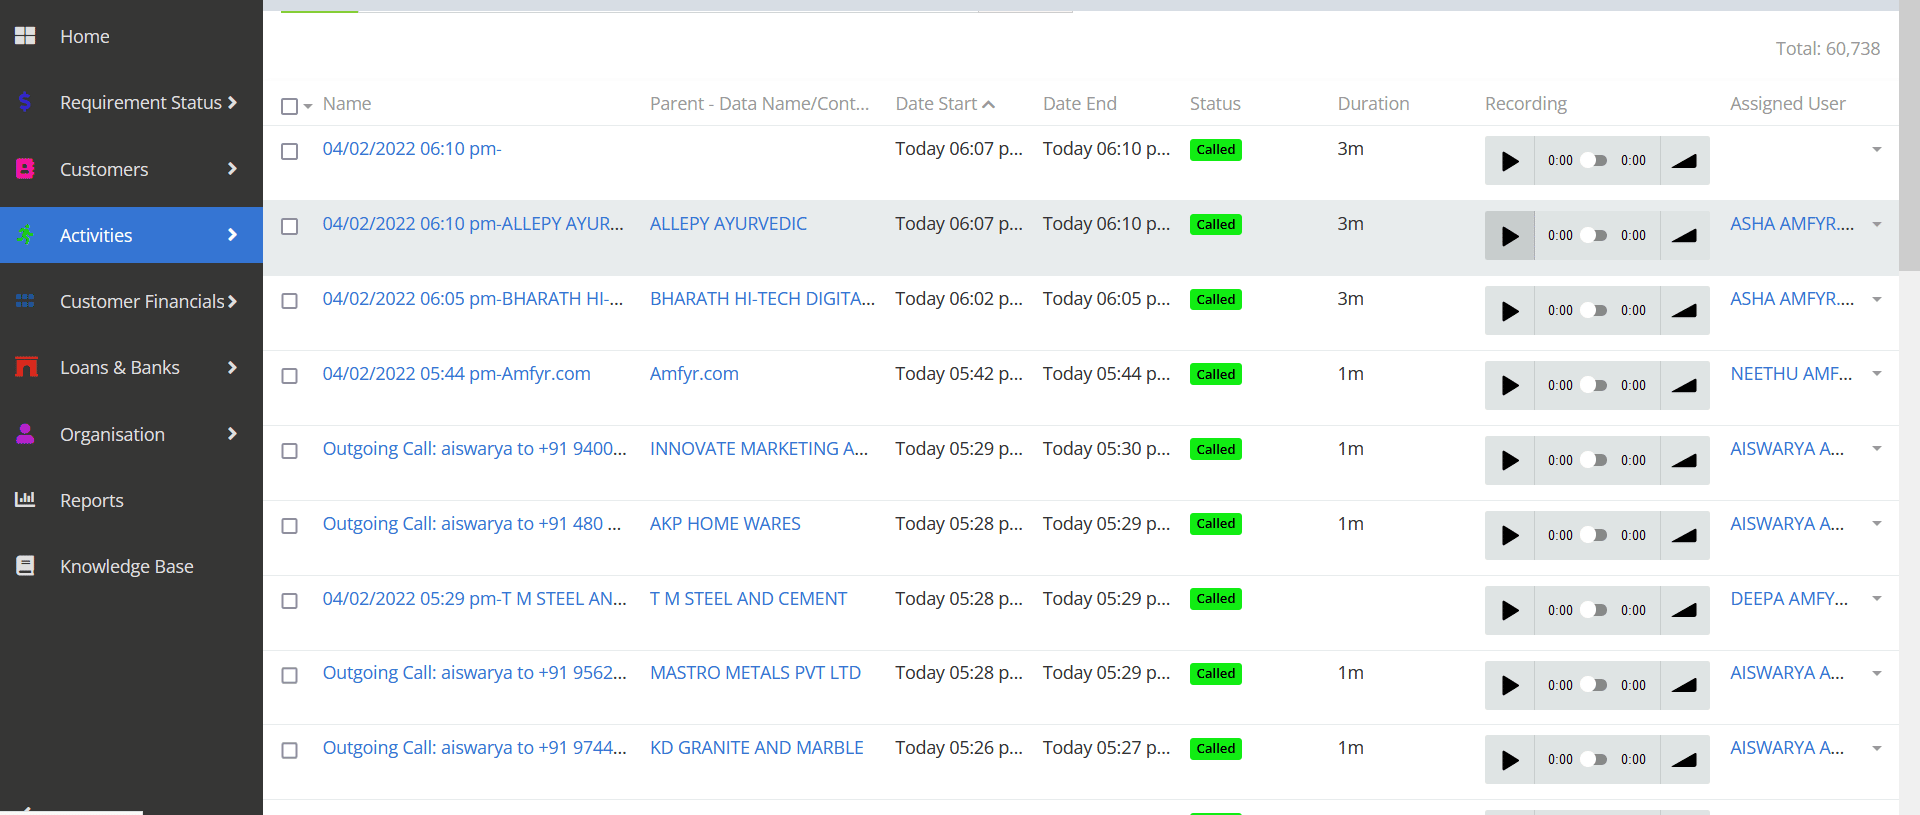Expand the Customers sidebar submenu
This screenshot has width=1920, height=815.
pyautogui.click(x=232, y=169)
